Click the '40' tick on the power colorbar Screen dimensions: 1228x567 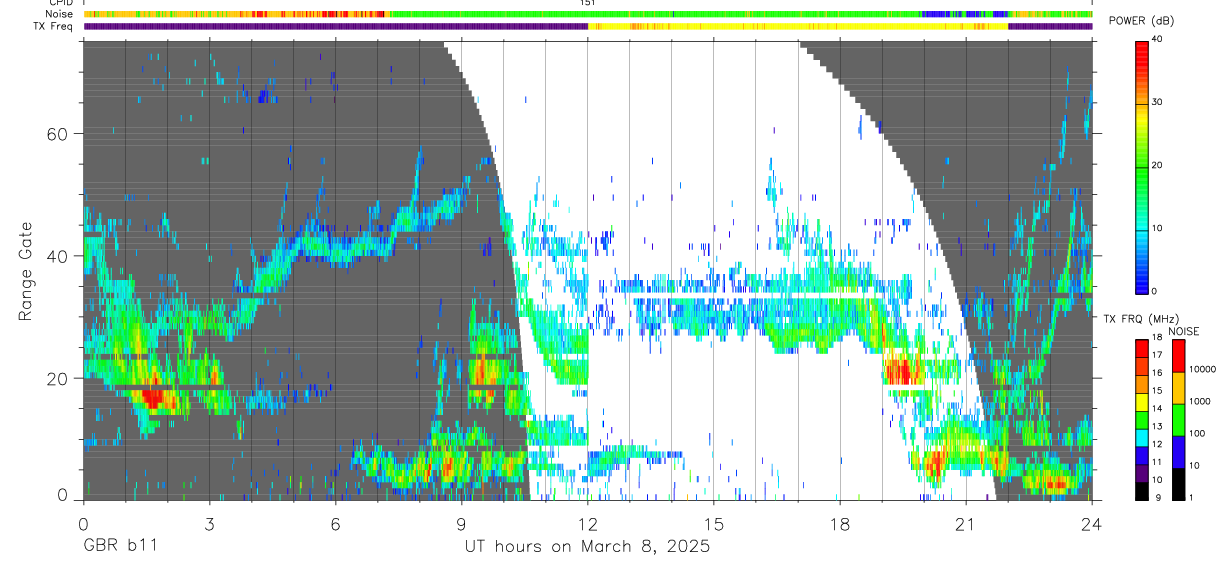pyautogui.click(x=1158, y=40)
